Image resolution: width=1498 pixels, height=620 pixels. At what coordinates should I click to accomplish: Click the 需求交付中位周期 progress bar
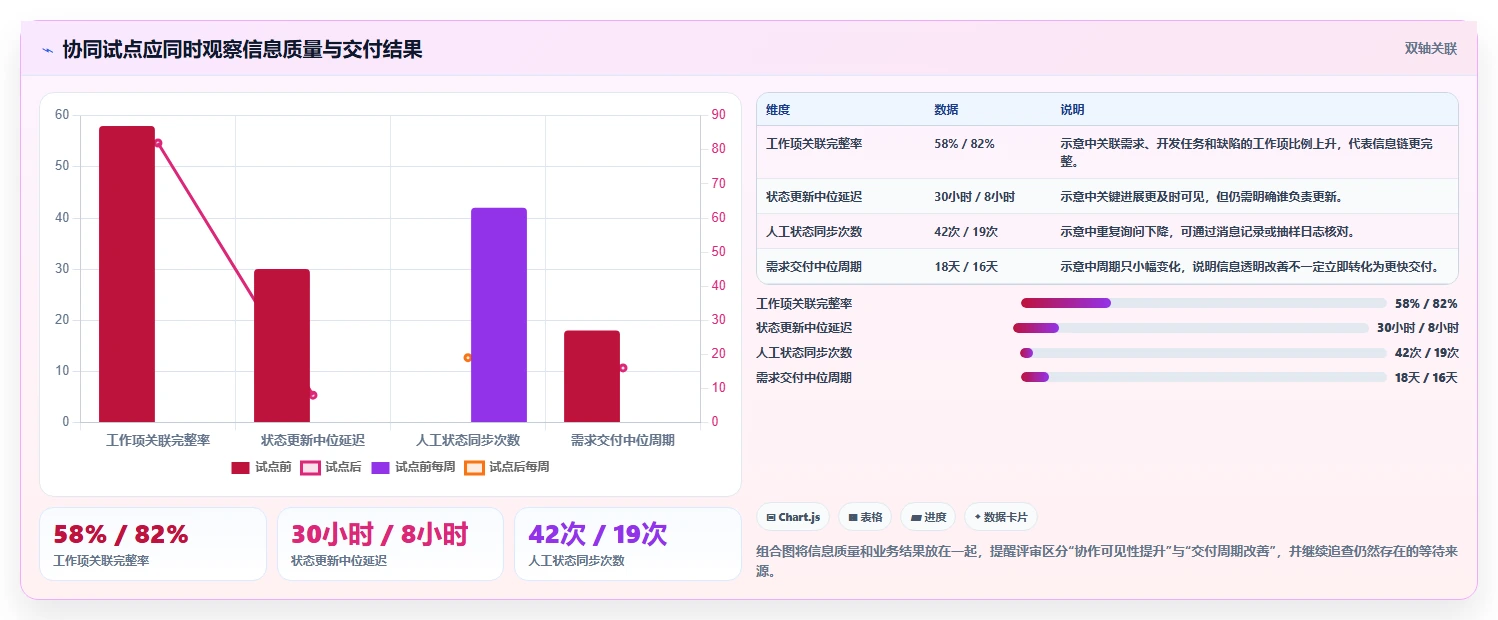pyautogui.click(x=1204, y=377)
